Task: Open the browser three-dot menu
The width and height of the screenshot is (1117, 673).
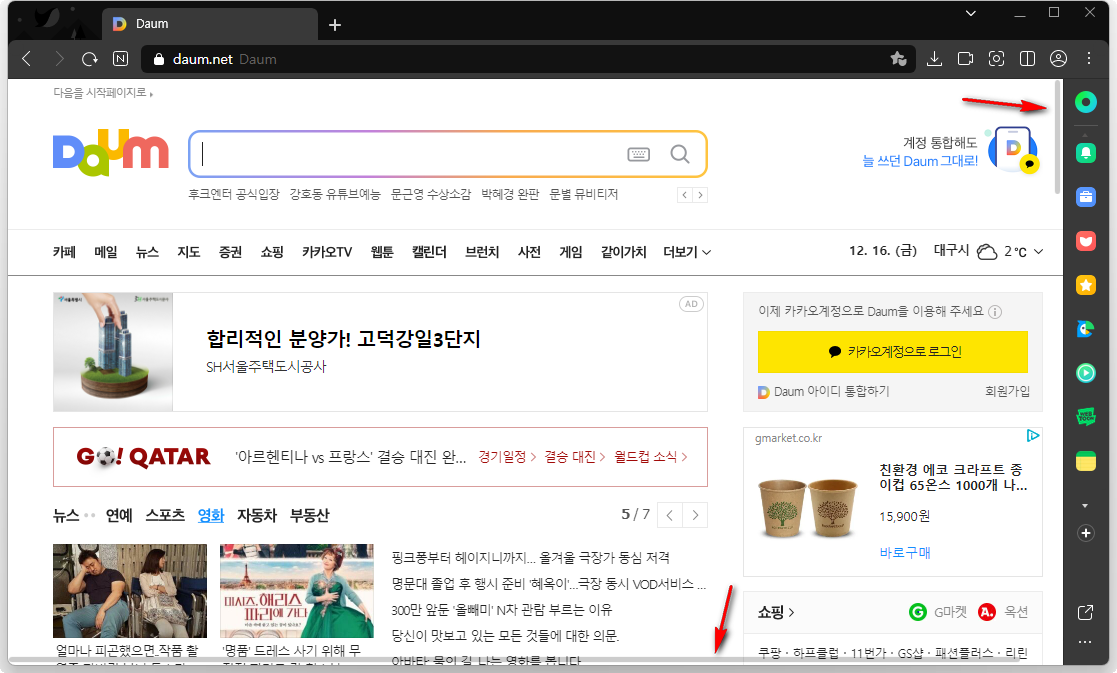Action: pyautogui.click(x=1089, y=59)
